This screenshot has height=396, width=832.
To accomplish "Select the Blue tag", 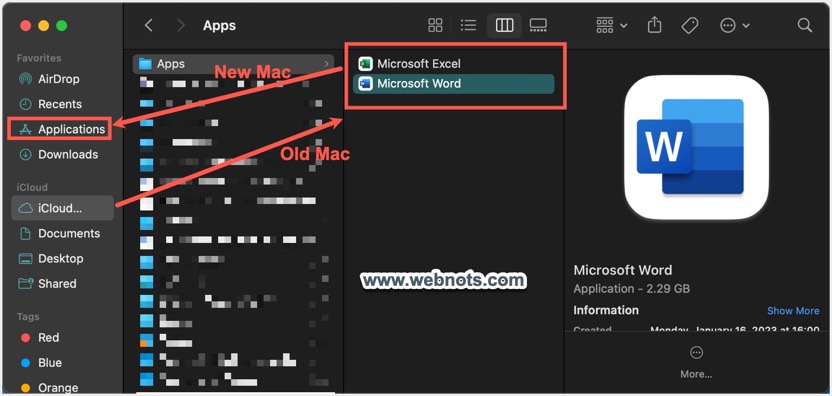I will pos(41,363).
